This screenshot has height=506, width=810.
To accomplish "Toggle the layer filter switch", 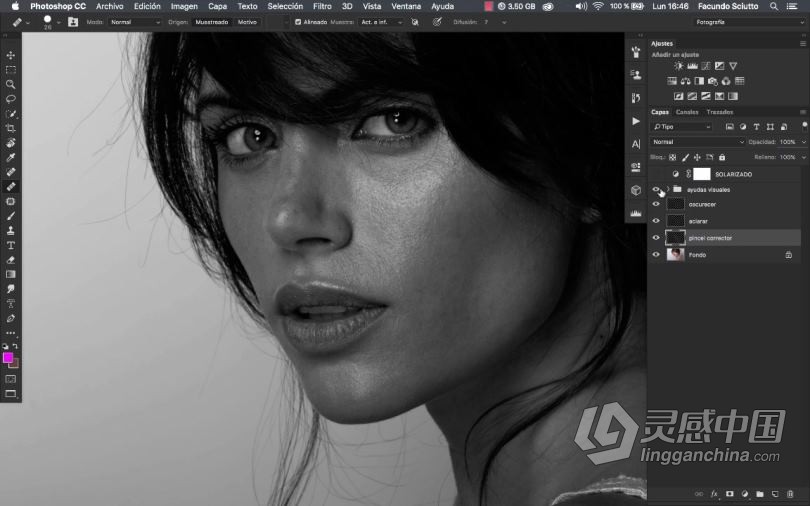I will (804, 126).
